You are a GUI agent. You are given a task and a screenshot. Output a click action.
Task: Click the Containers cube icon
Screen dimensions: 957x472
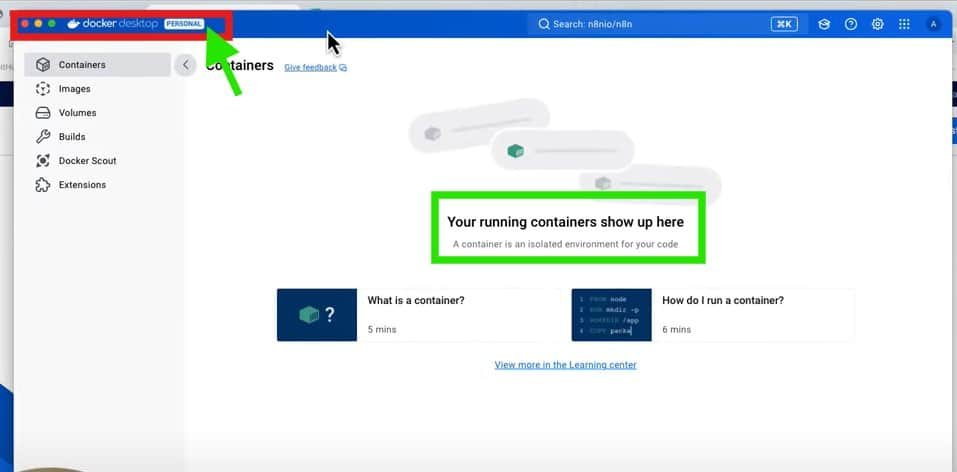(x=43, y=65)
